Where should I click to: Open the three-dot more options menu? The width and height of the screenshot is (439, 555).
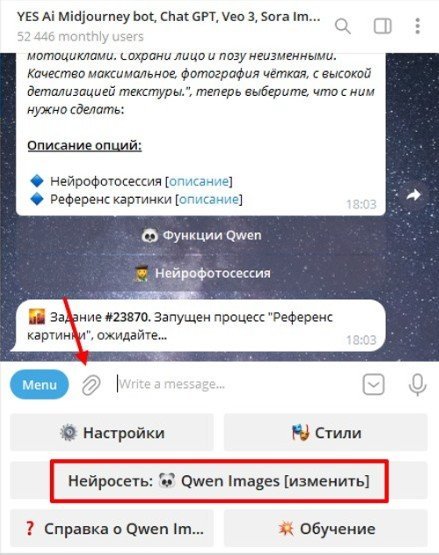coord(418,26)
